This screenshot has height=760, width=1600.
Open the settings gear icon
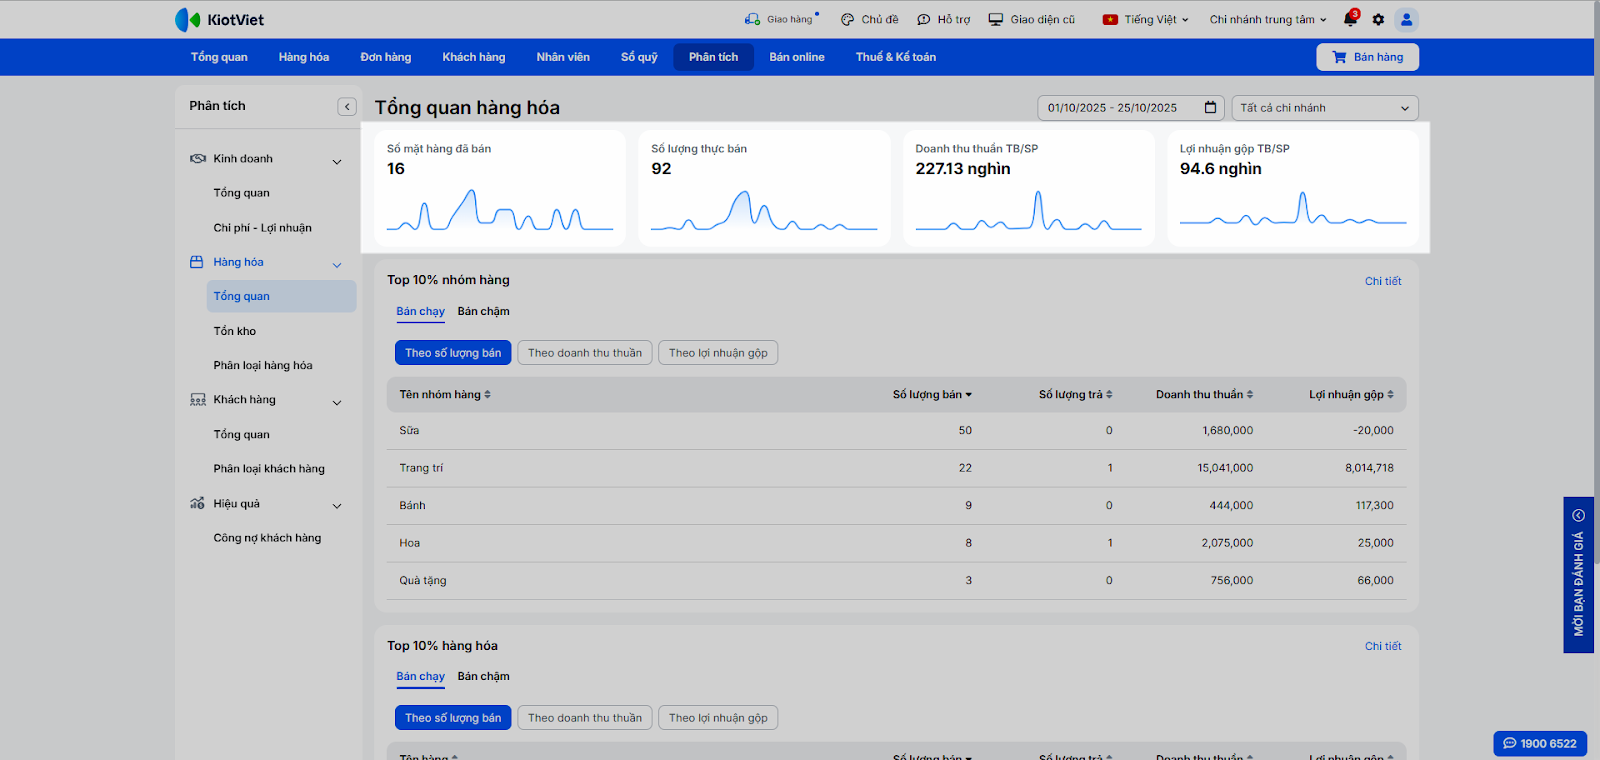point(1378,19)
